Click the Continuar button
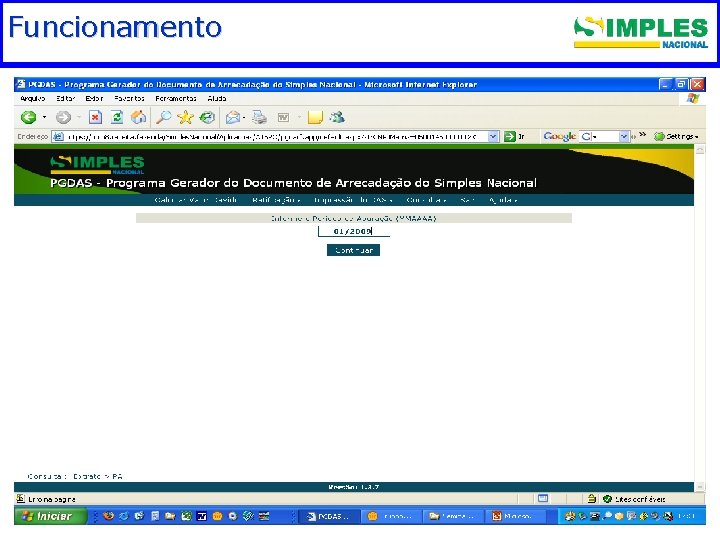This screenshot has height=540, width=720. tap(353, 250)
